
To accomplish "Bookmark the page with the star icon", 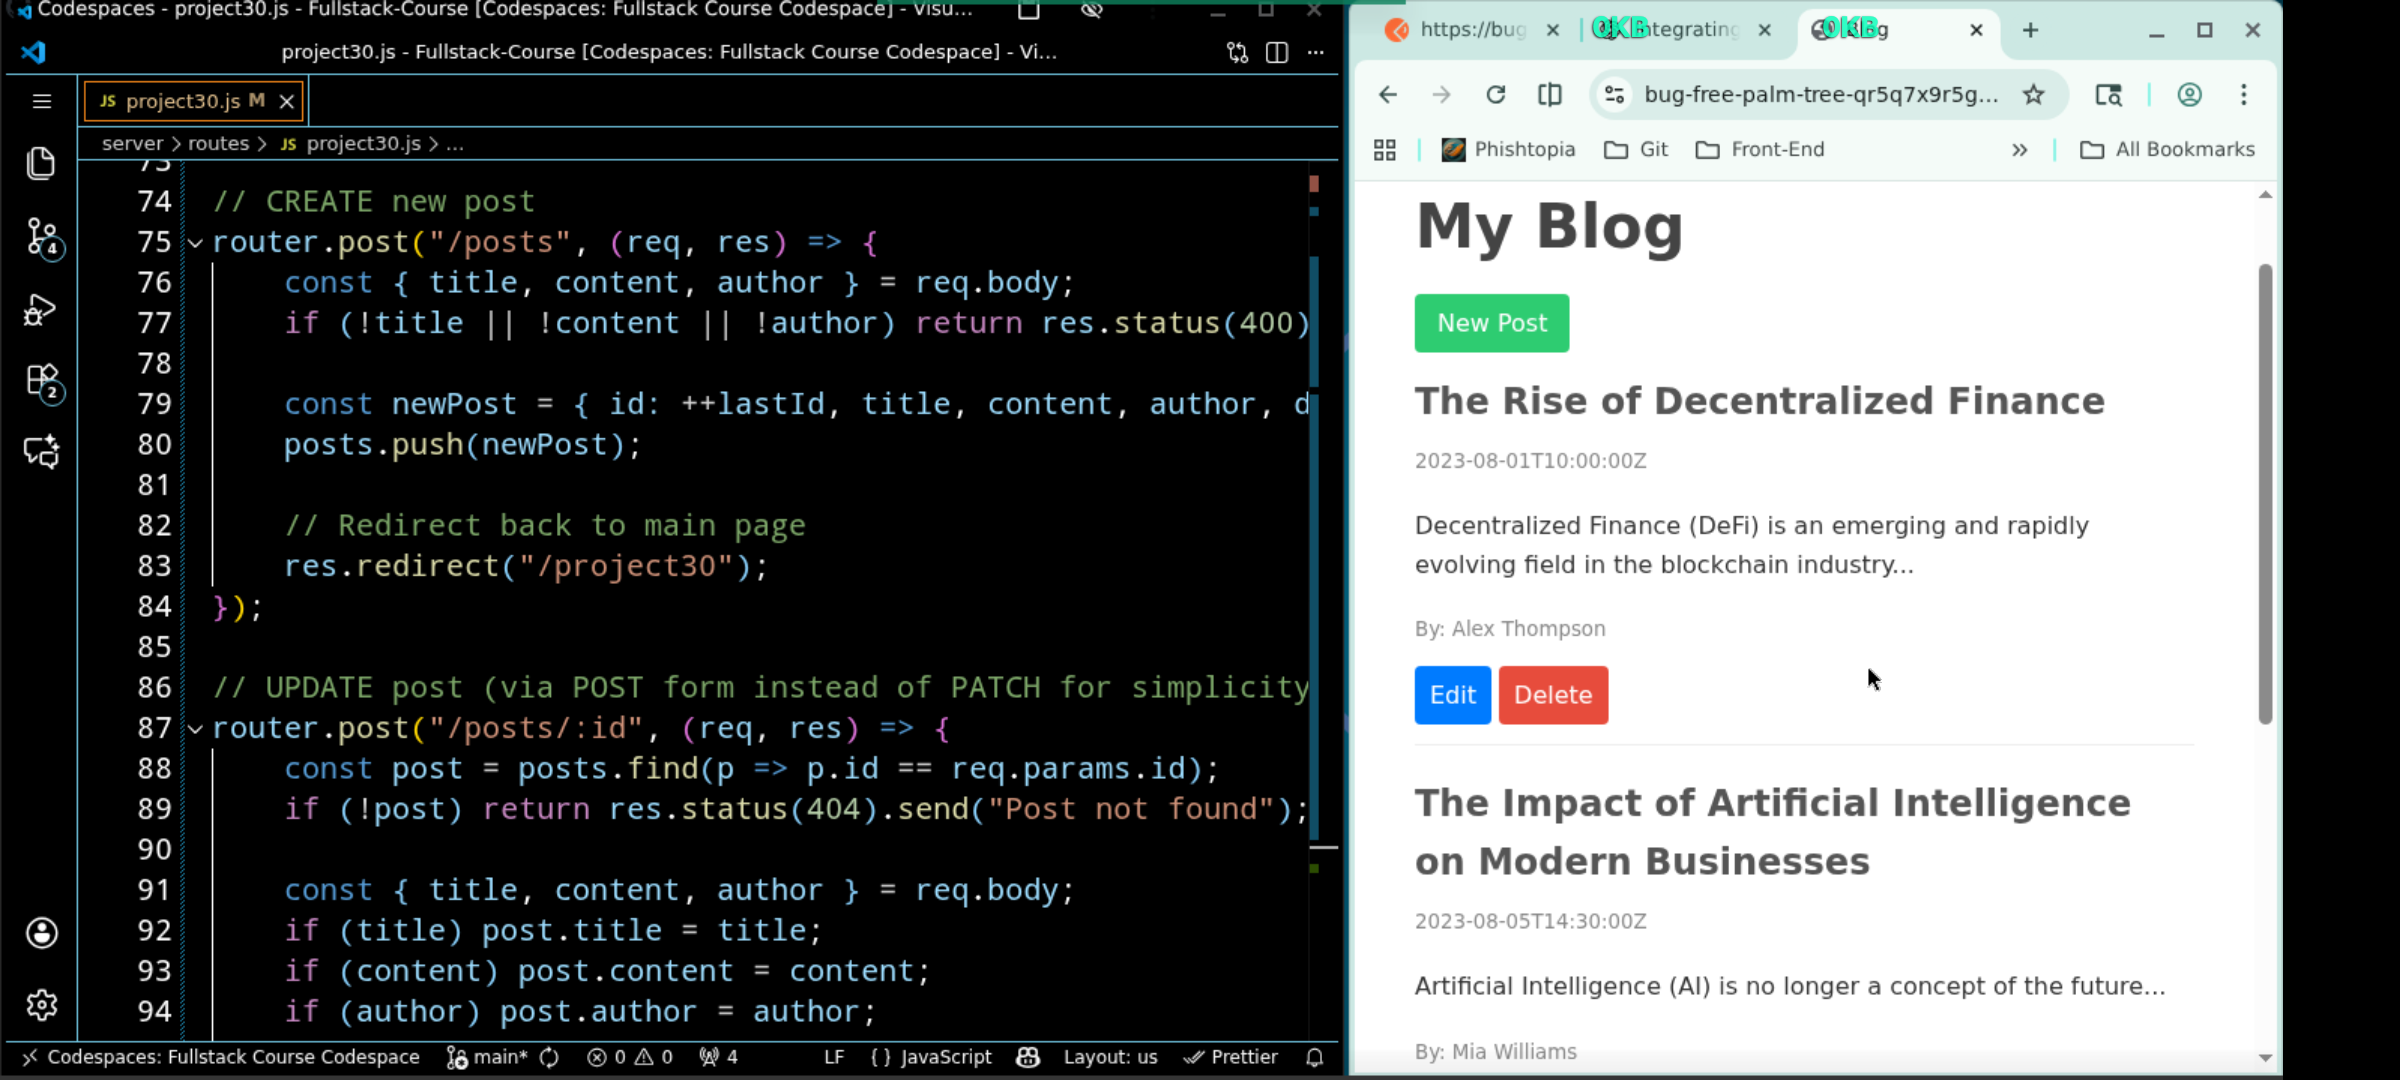I will tap(2034, 95).
